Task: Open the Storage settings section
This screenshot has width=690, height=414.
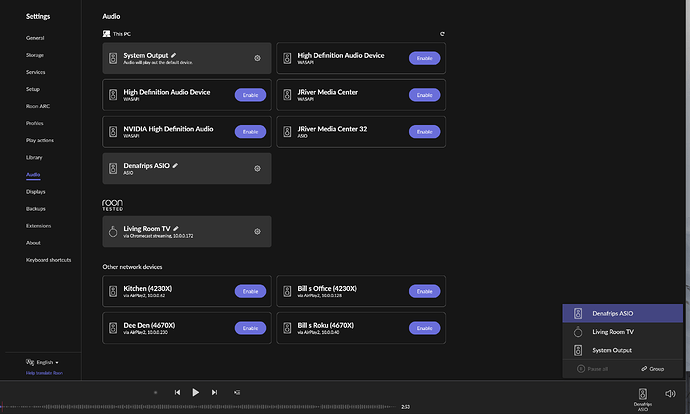Action: (34, 55)
